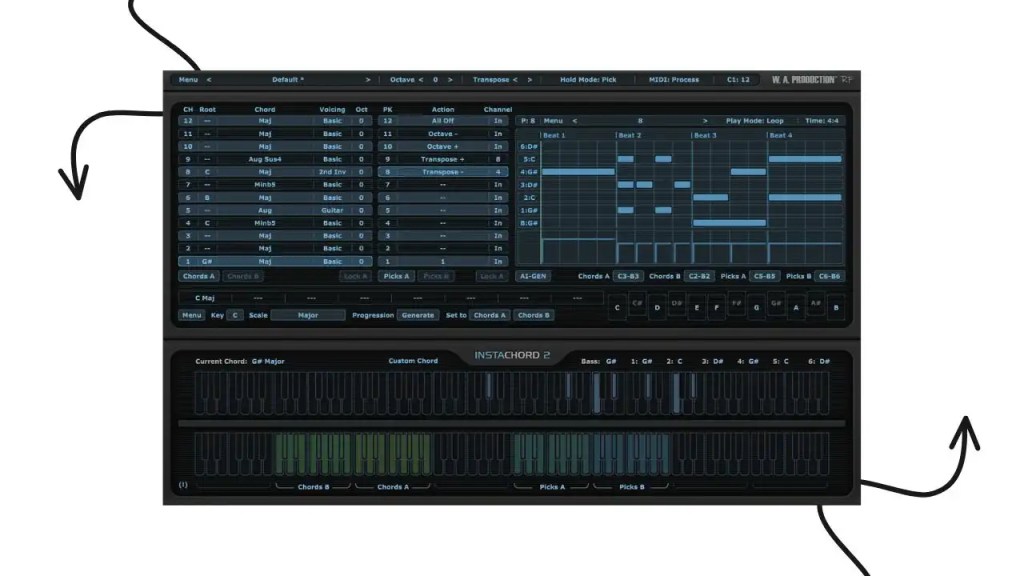Select the D note key button
The width and height of the screenshot is (1024, 576).
tap(657, 308)
